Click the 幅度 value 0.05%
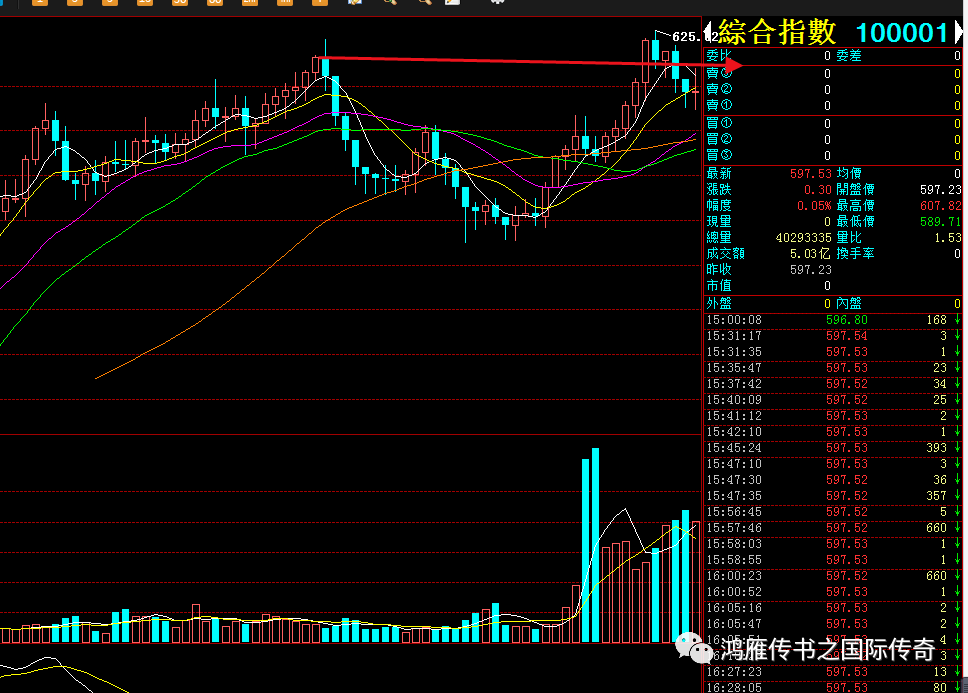Image resolution: width=968 pixels, height=693 pixels. point(814,205)
